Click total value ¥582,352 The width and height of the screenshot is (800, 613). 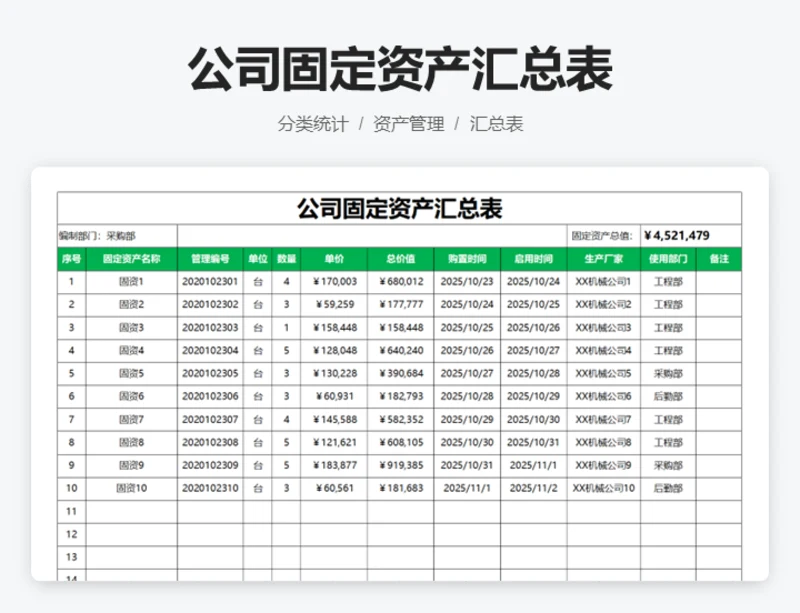pyautogui.click(x=401, y=420)
